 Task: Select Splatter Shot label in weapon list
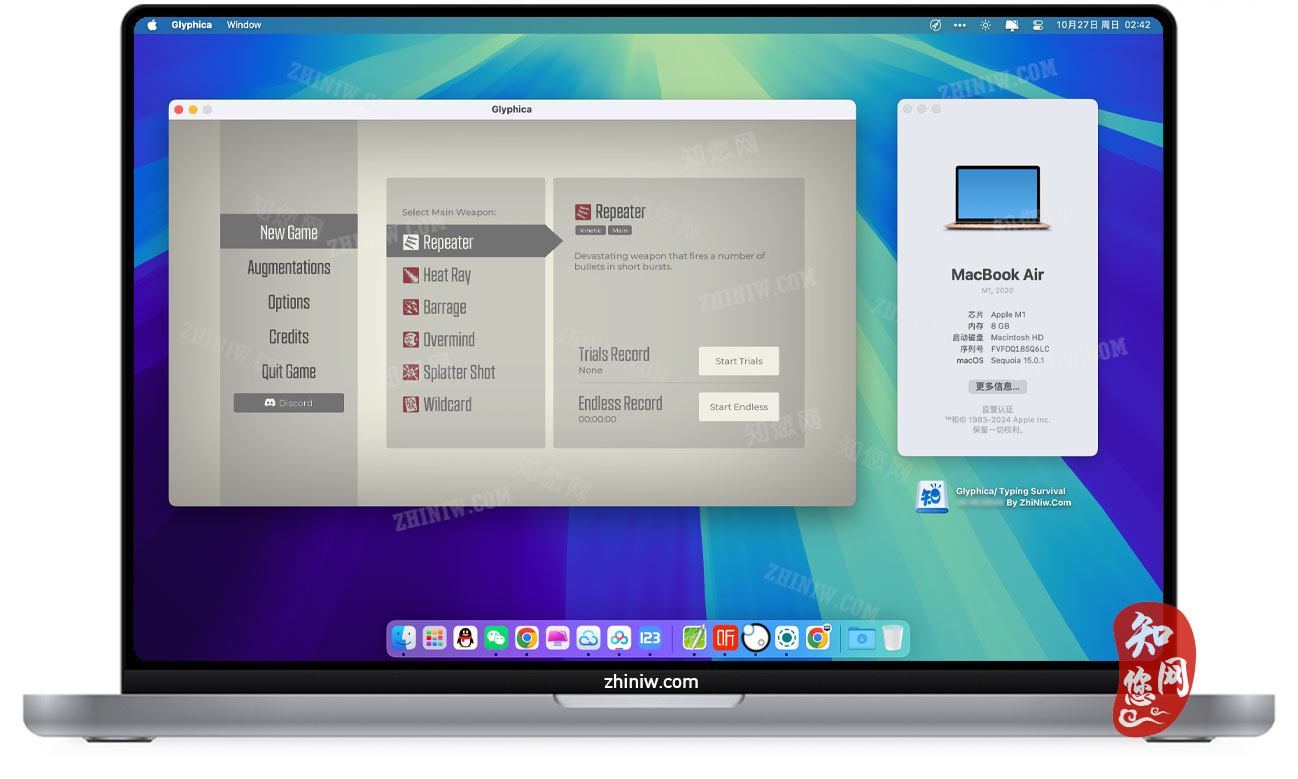459,372
